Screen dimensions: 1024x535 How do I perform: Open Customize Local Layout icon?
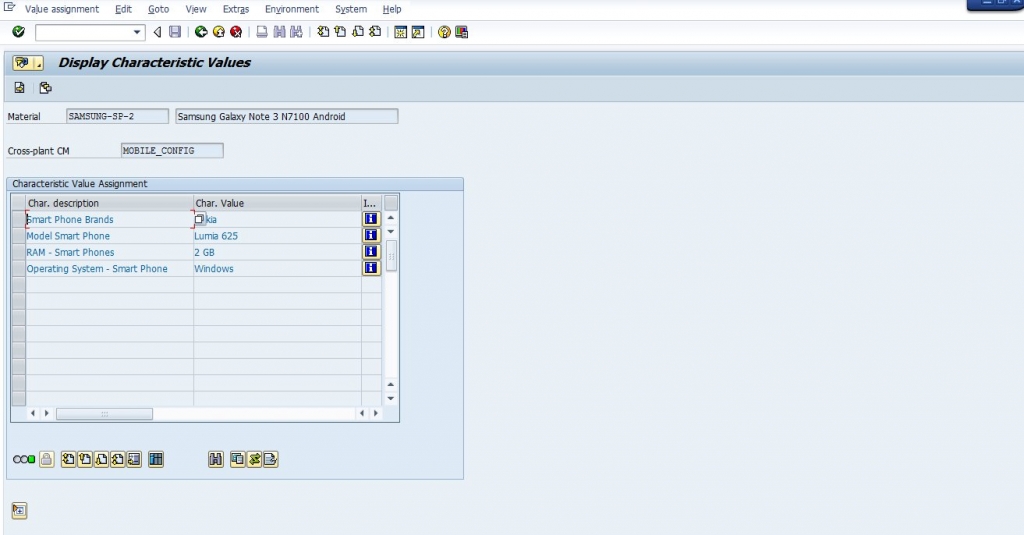click(462, 32)
